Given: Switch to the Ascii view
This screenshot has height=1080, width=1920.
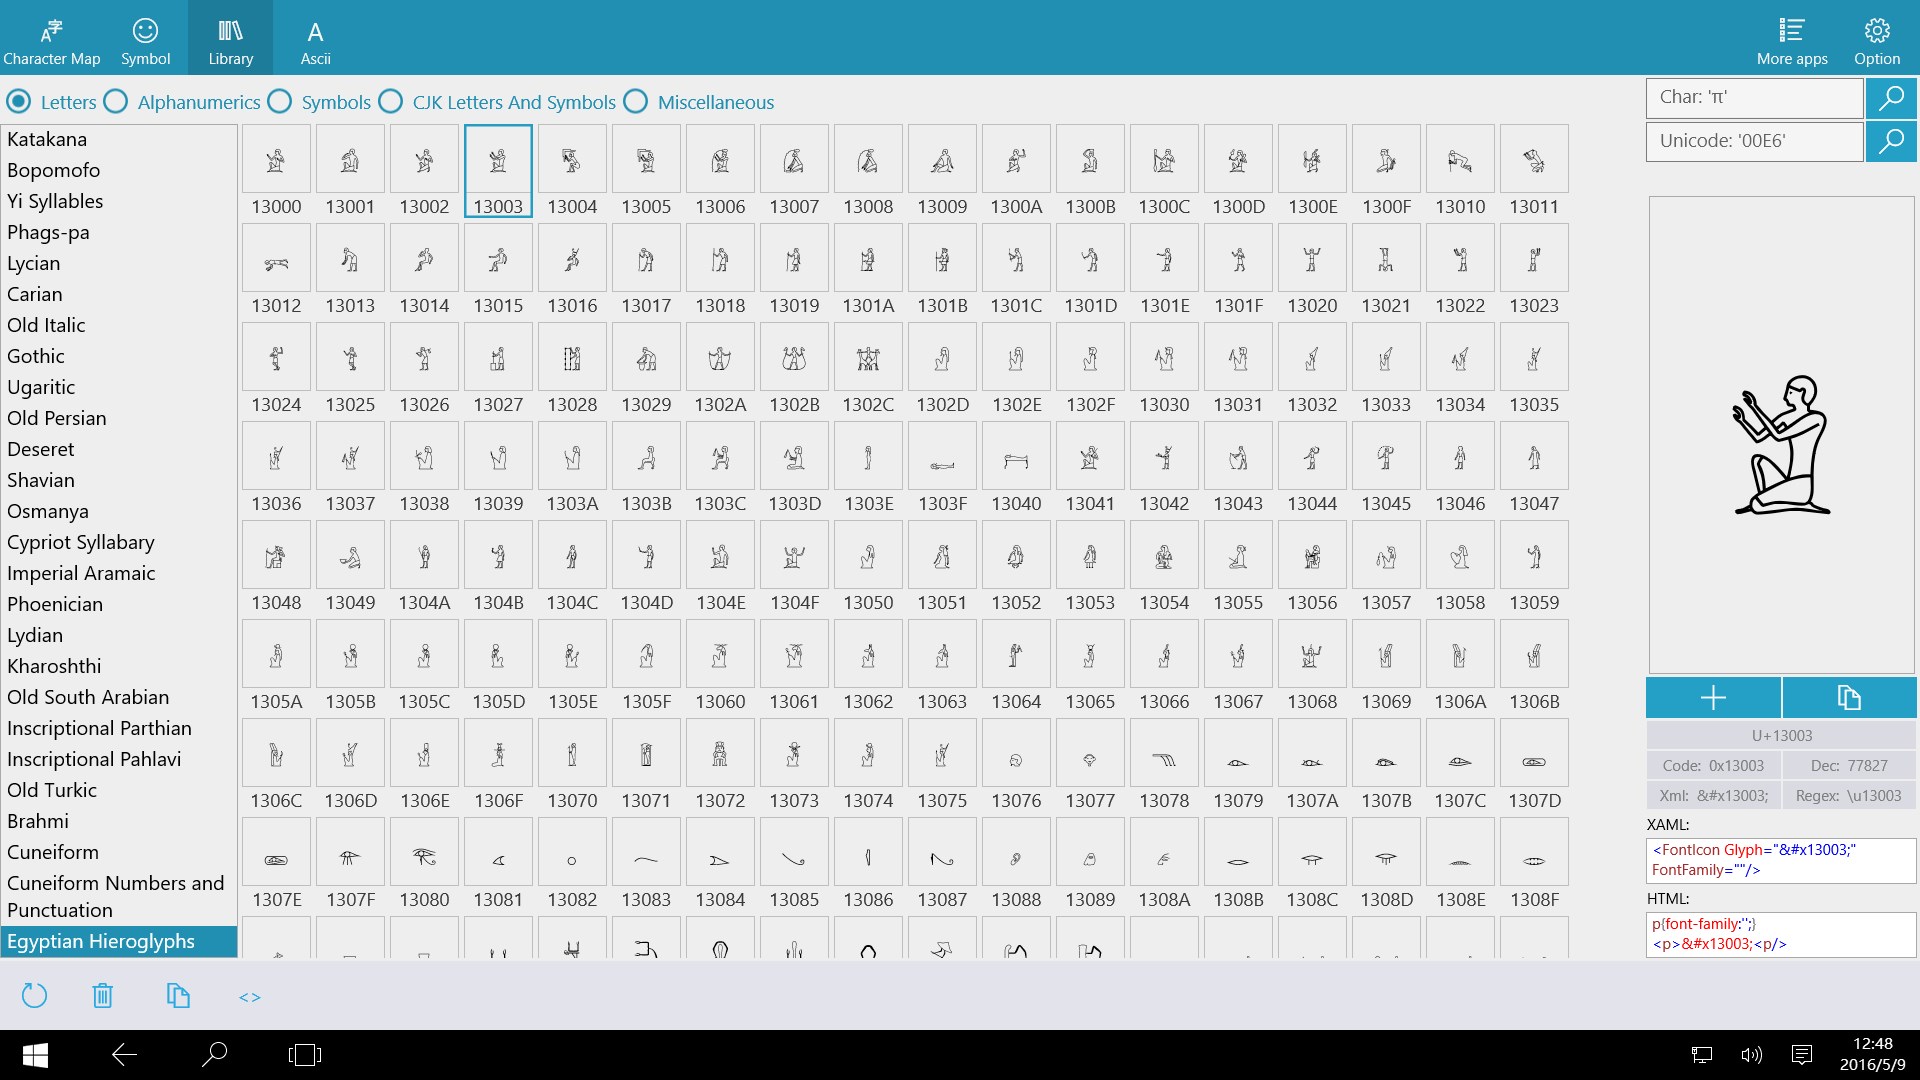Looking at the screenshot, I should click(315, 40).
